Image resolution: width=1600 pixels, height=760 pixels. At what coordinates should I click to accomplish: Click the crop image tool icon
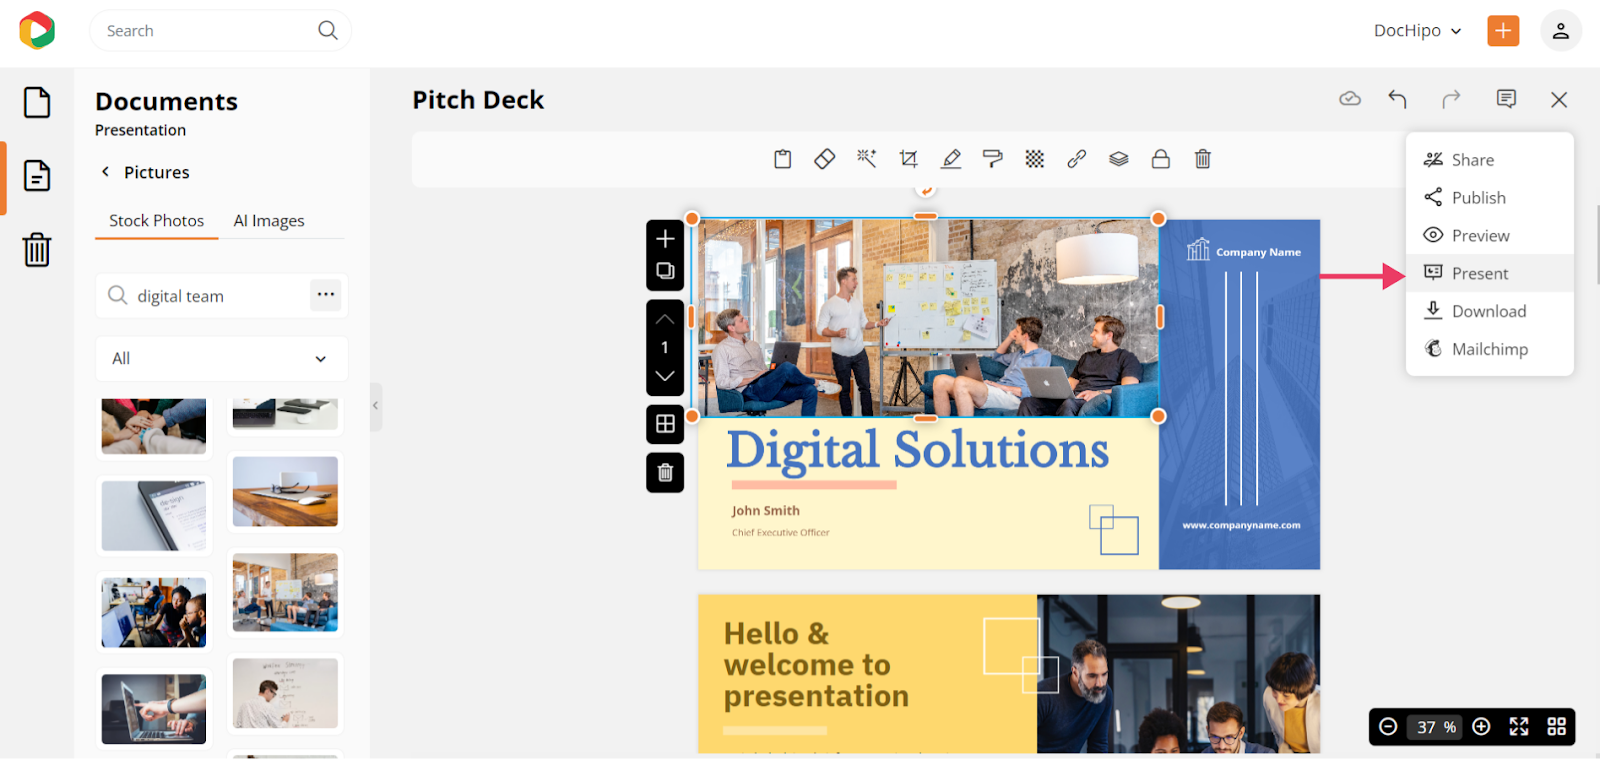(x=908, y=159)
